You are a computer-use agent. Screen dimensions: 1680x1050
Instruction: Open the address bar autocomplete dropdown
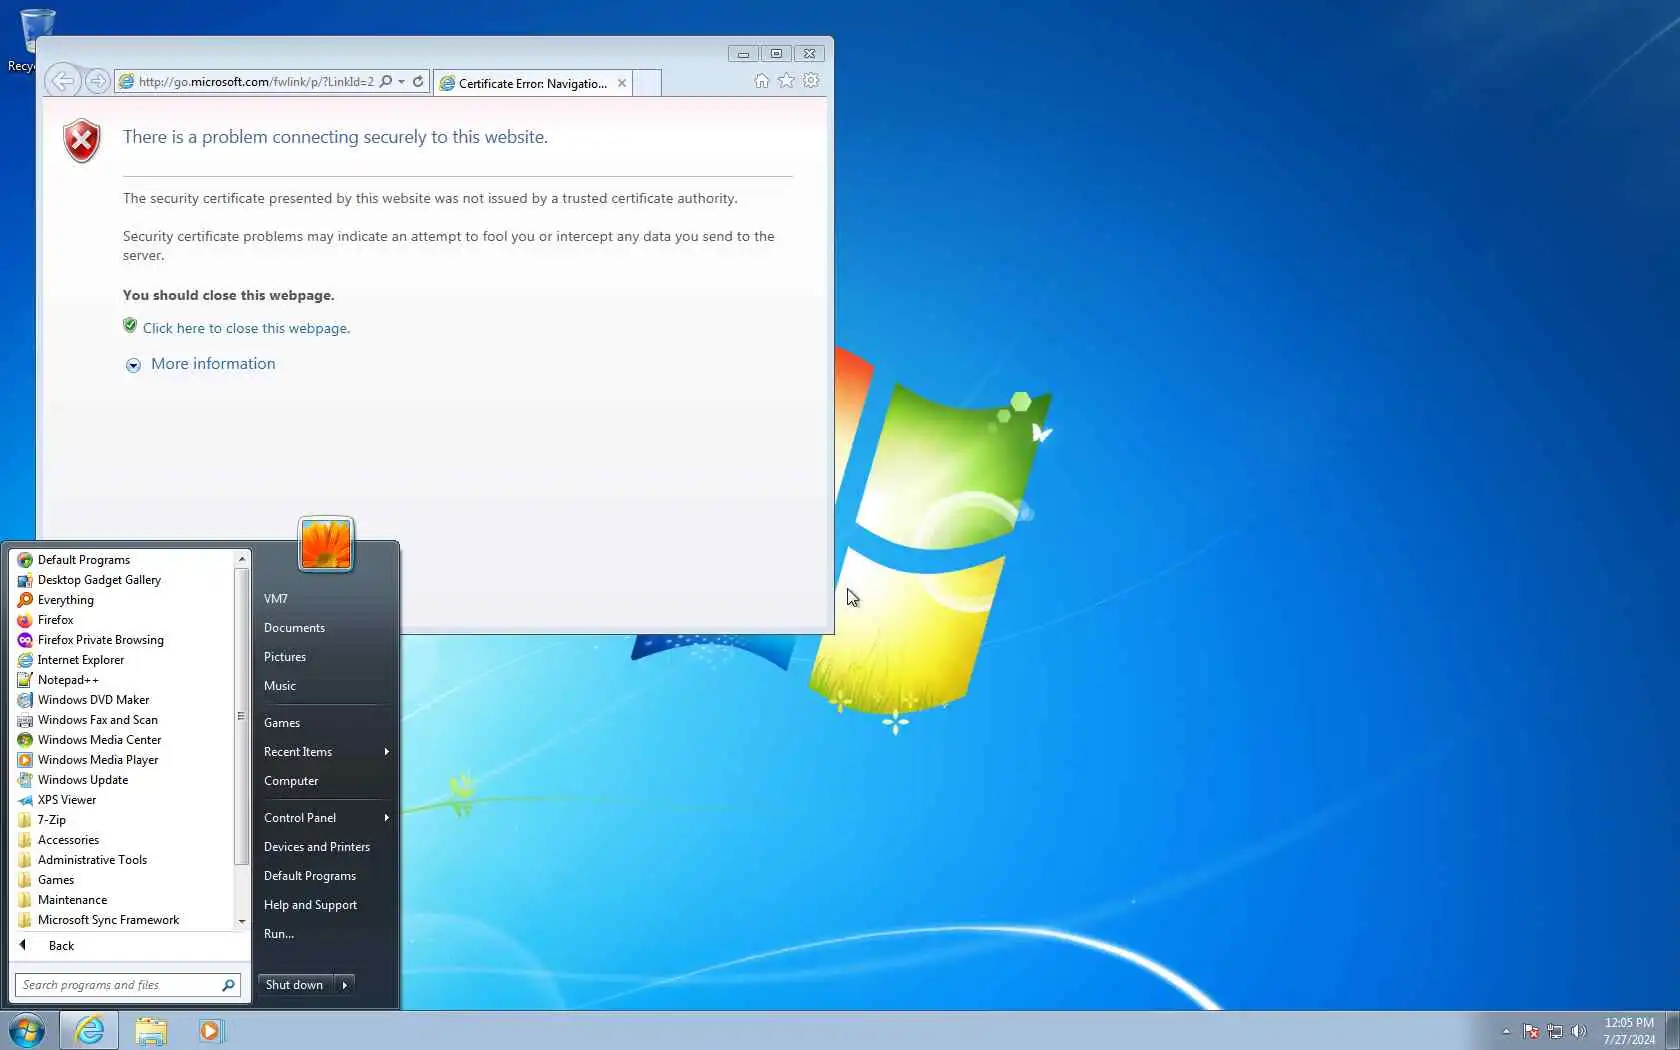pos(402,82)
